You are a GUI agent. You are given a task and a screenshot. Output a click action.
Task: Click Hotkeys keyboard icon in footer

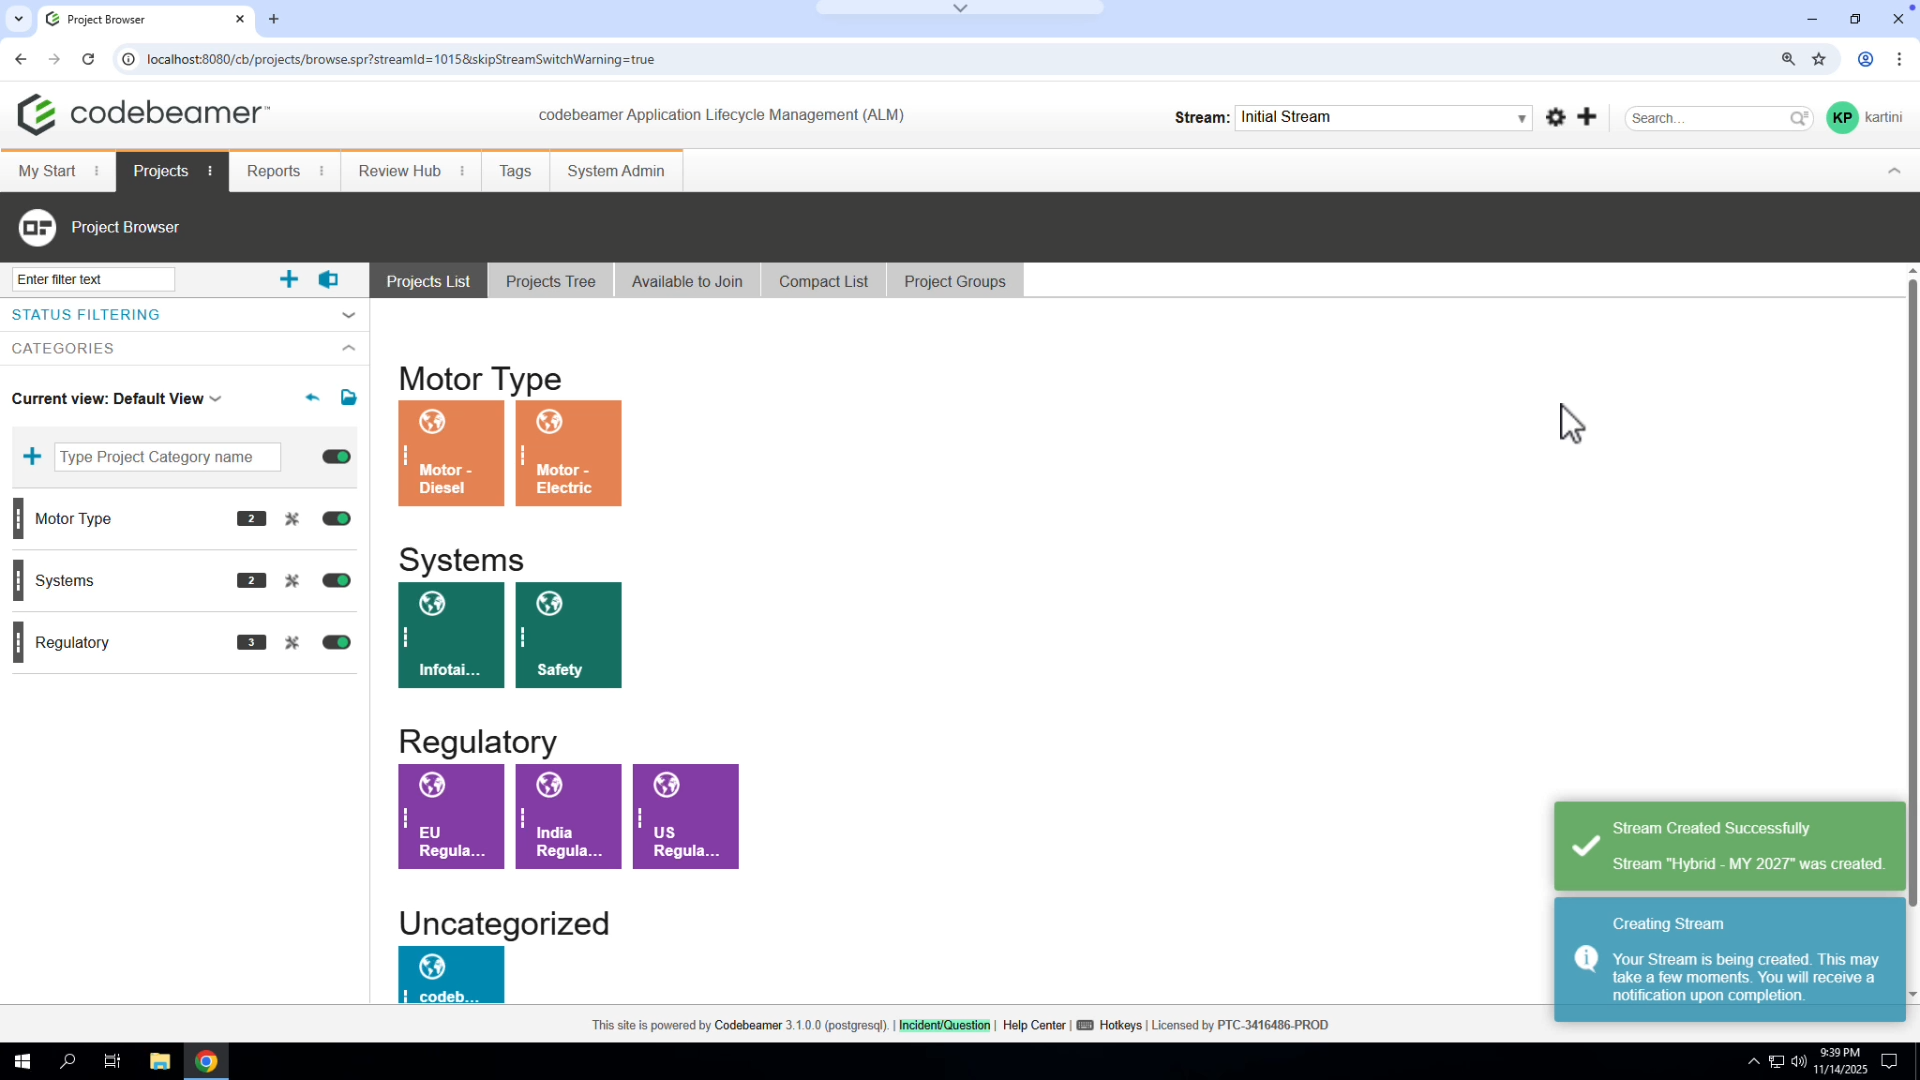1085,1025
